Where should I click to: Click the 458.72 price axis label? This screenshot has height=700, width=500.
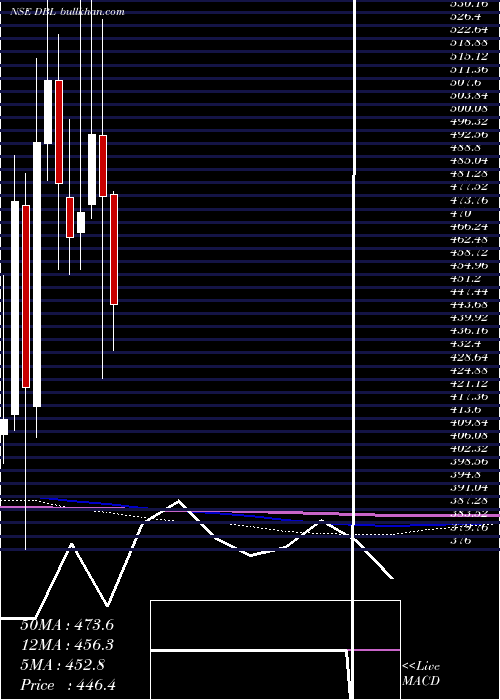click(470, 253)
